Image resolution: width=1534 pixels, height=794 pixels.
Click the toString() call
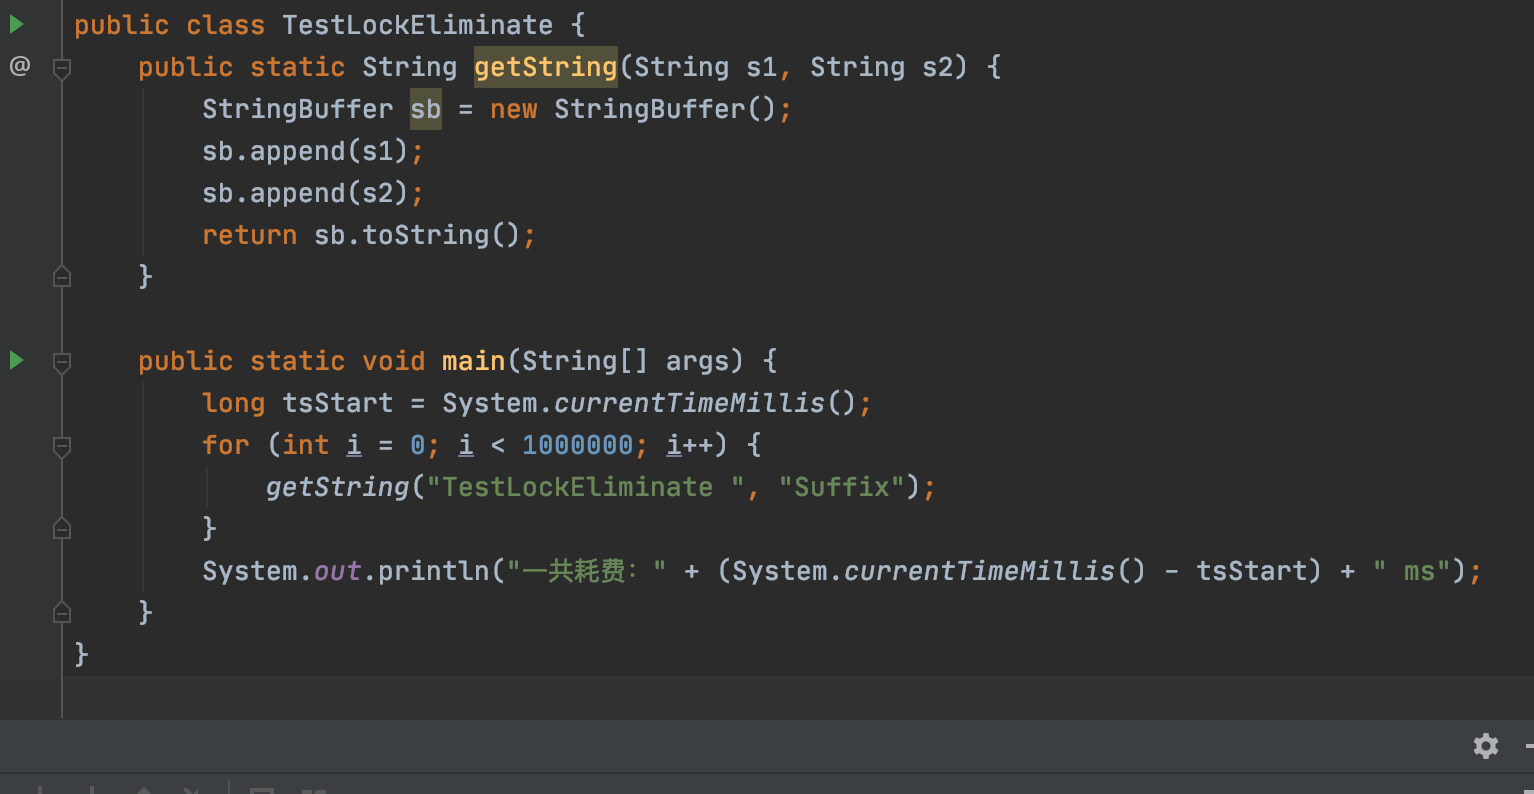pos(442,235)
